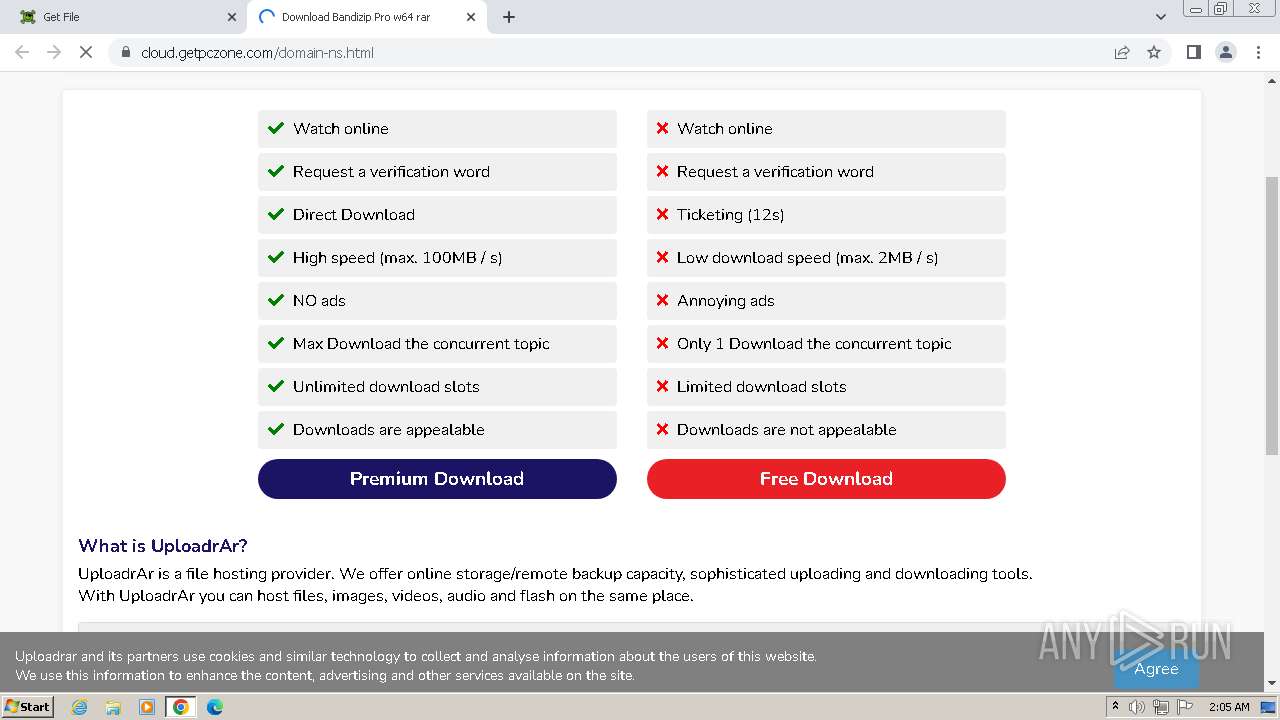Click the address bar URL
This screenshot has width=1280, height=720.
257,52
